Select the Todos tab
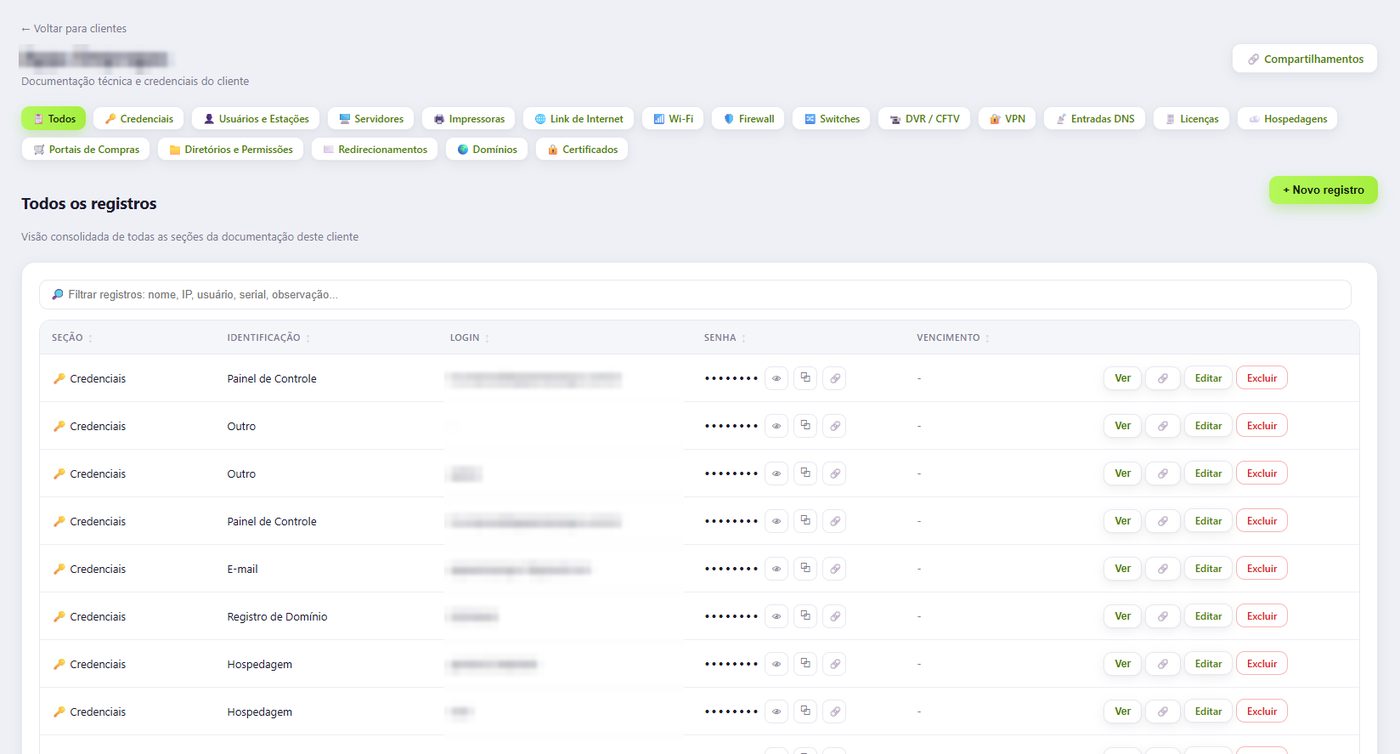 [54, 119]
